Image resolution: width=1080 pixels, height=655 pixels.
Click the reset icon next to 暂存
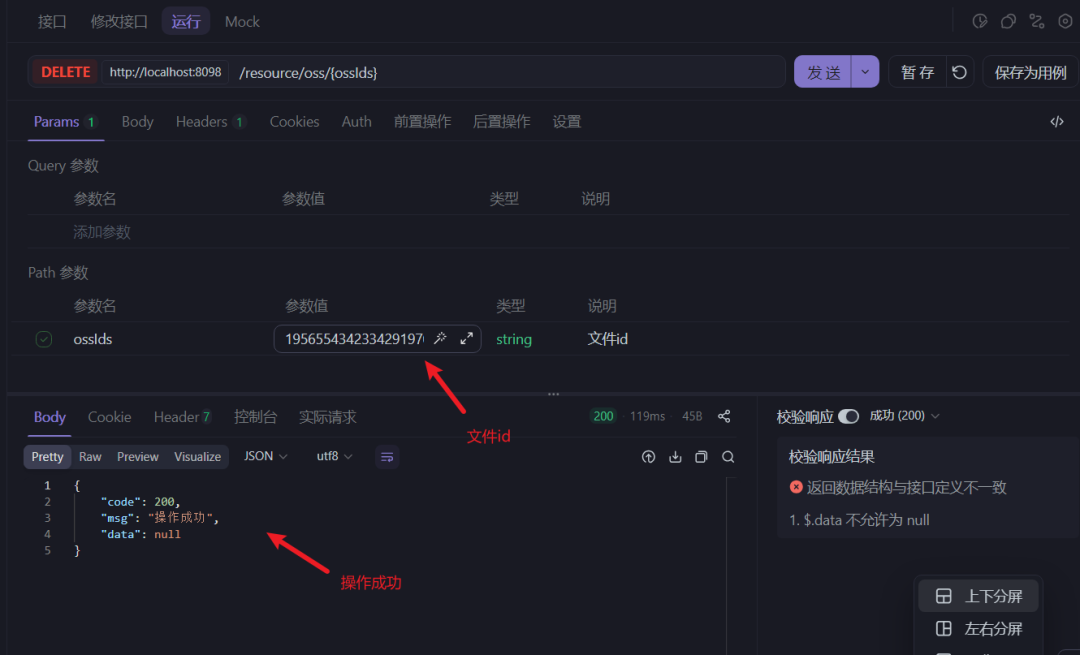[x=959, y=72]
